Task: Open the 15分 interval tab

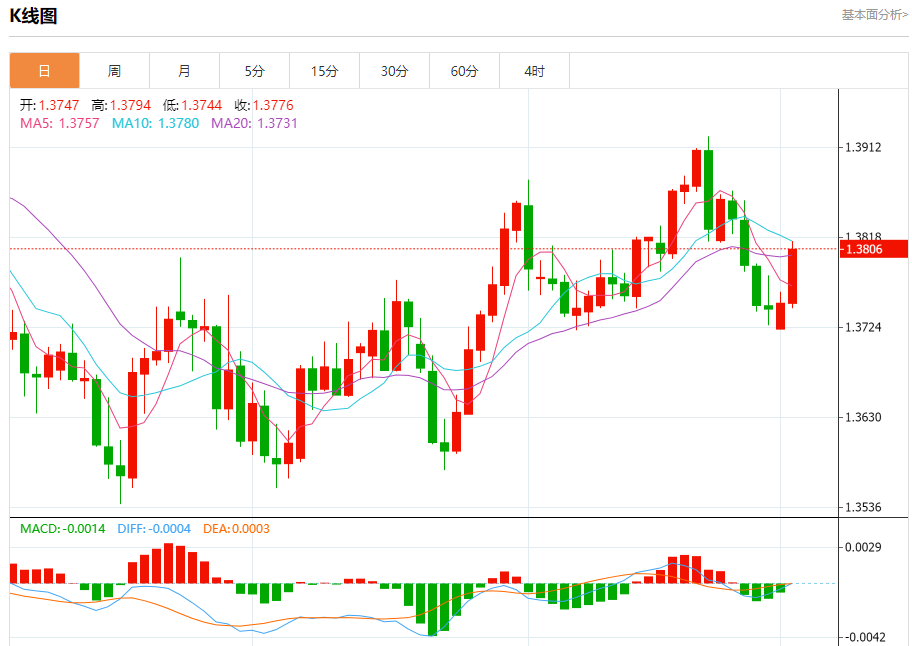Action: click(x=325, y=71)
